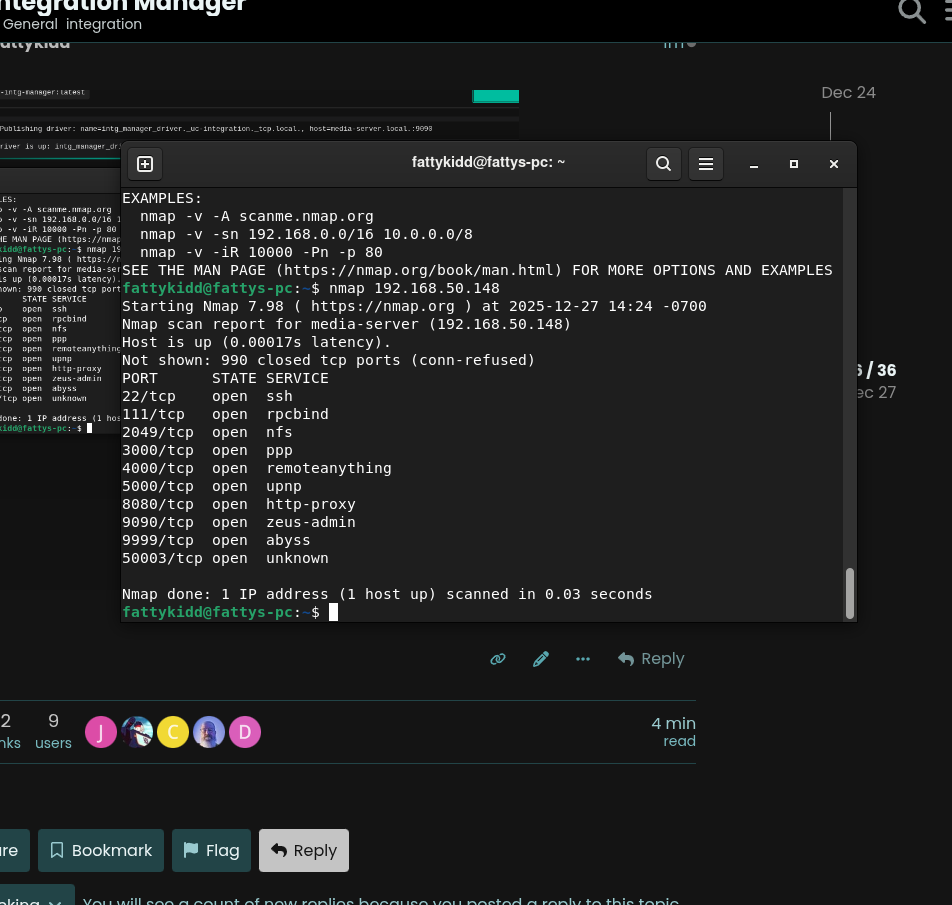Viewport: 952px width, 905px height.
Task: Click the pink J user avatar
Action: click(x=101, y=732)
